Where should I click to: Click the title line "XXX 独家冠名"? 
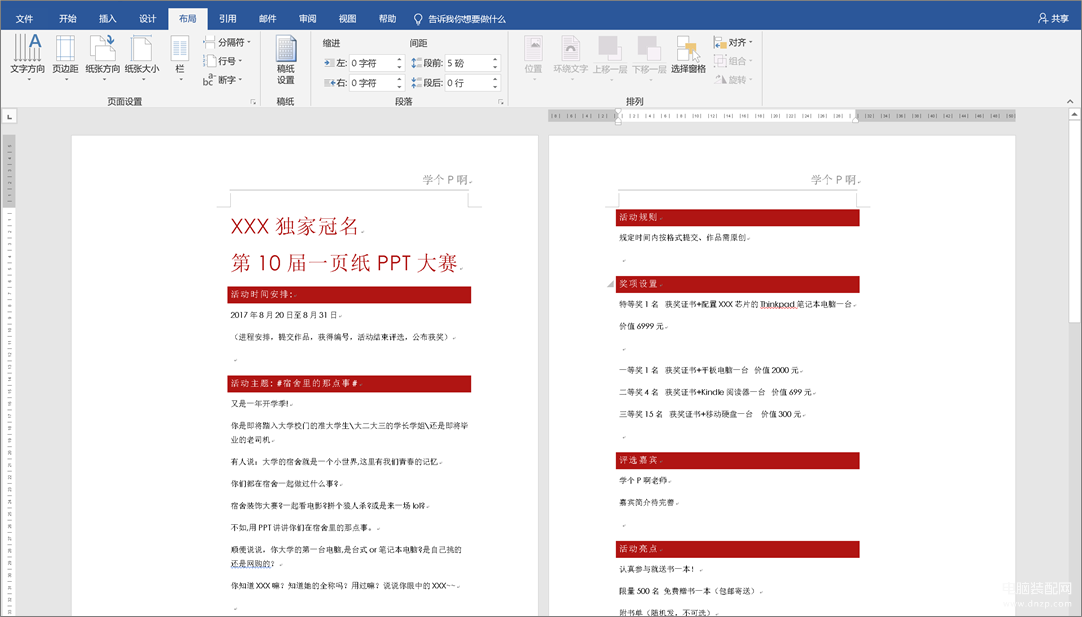coord(295,226)
